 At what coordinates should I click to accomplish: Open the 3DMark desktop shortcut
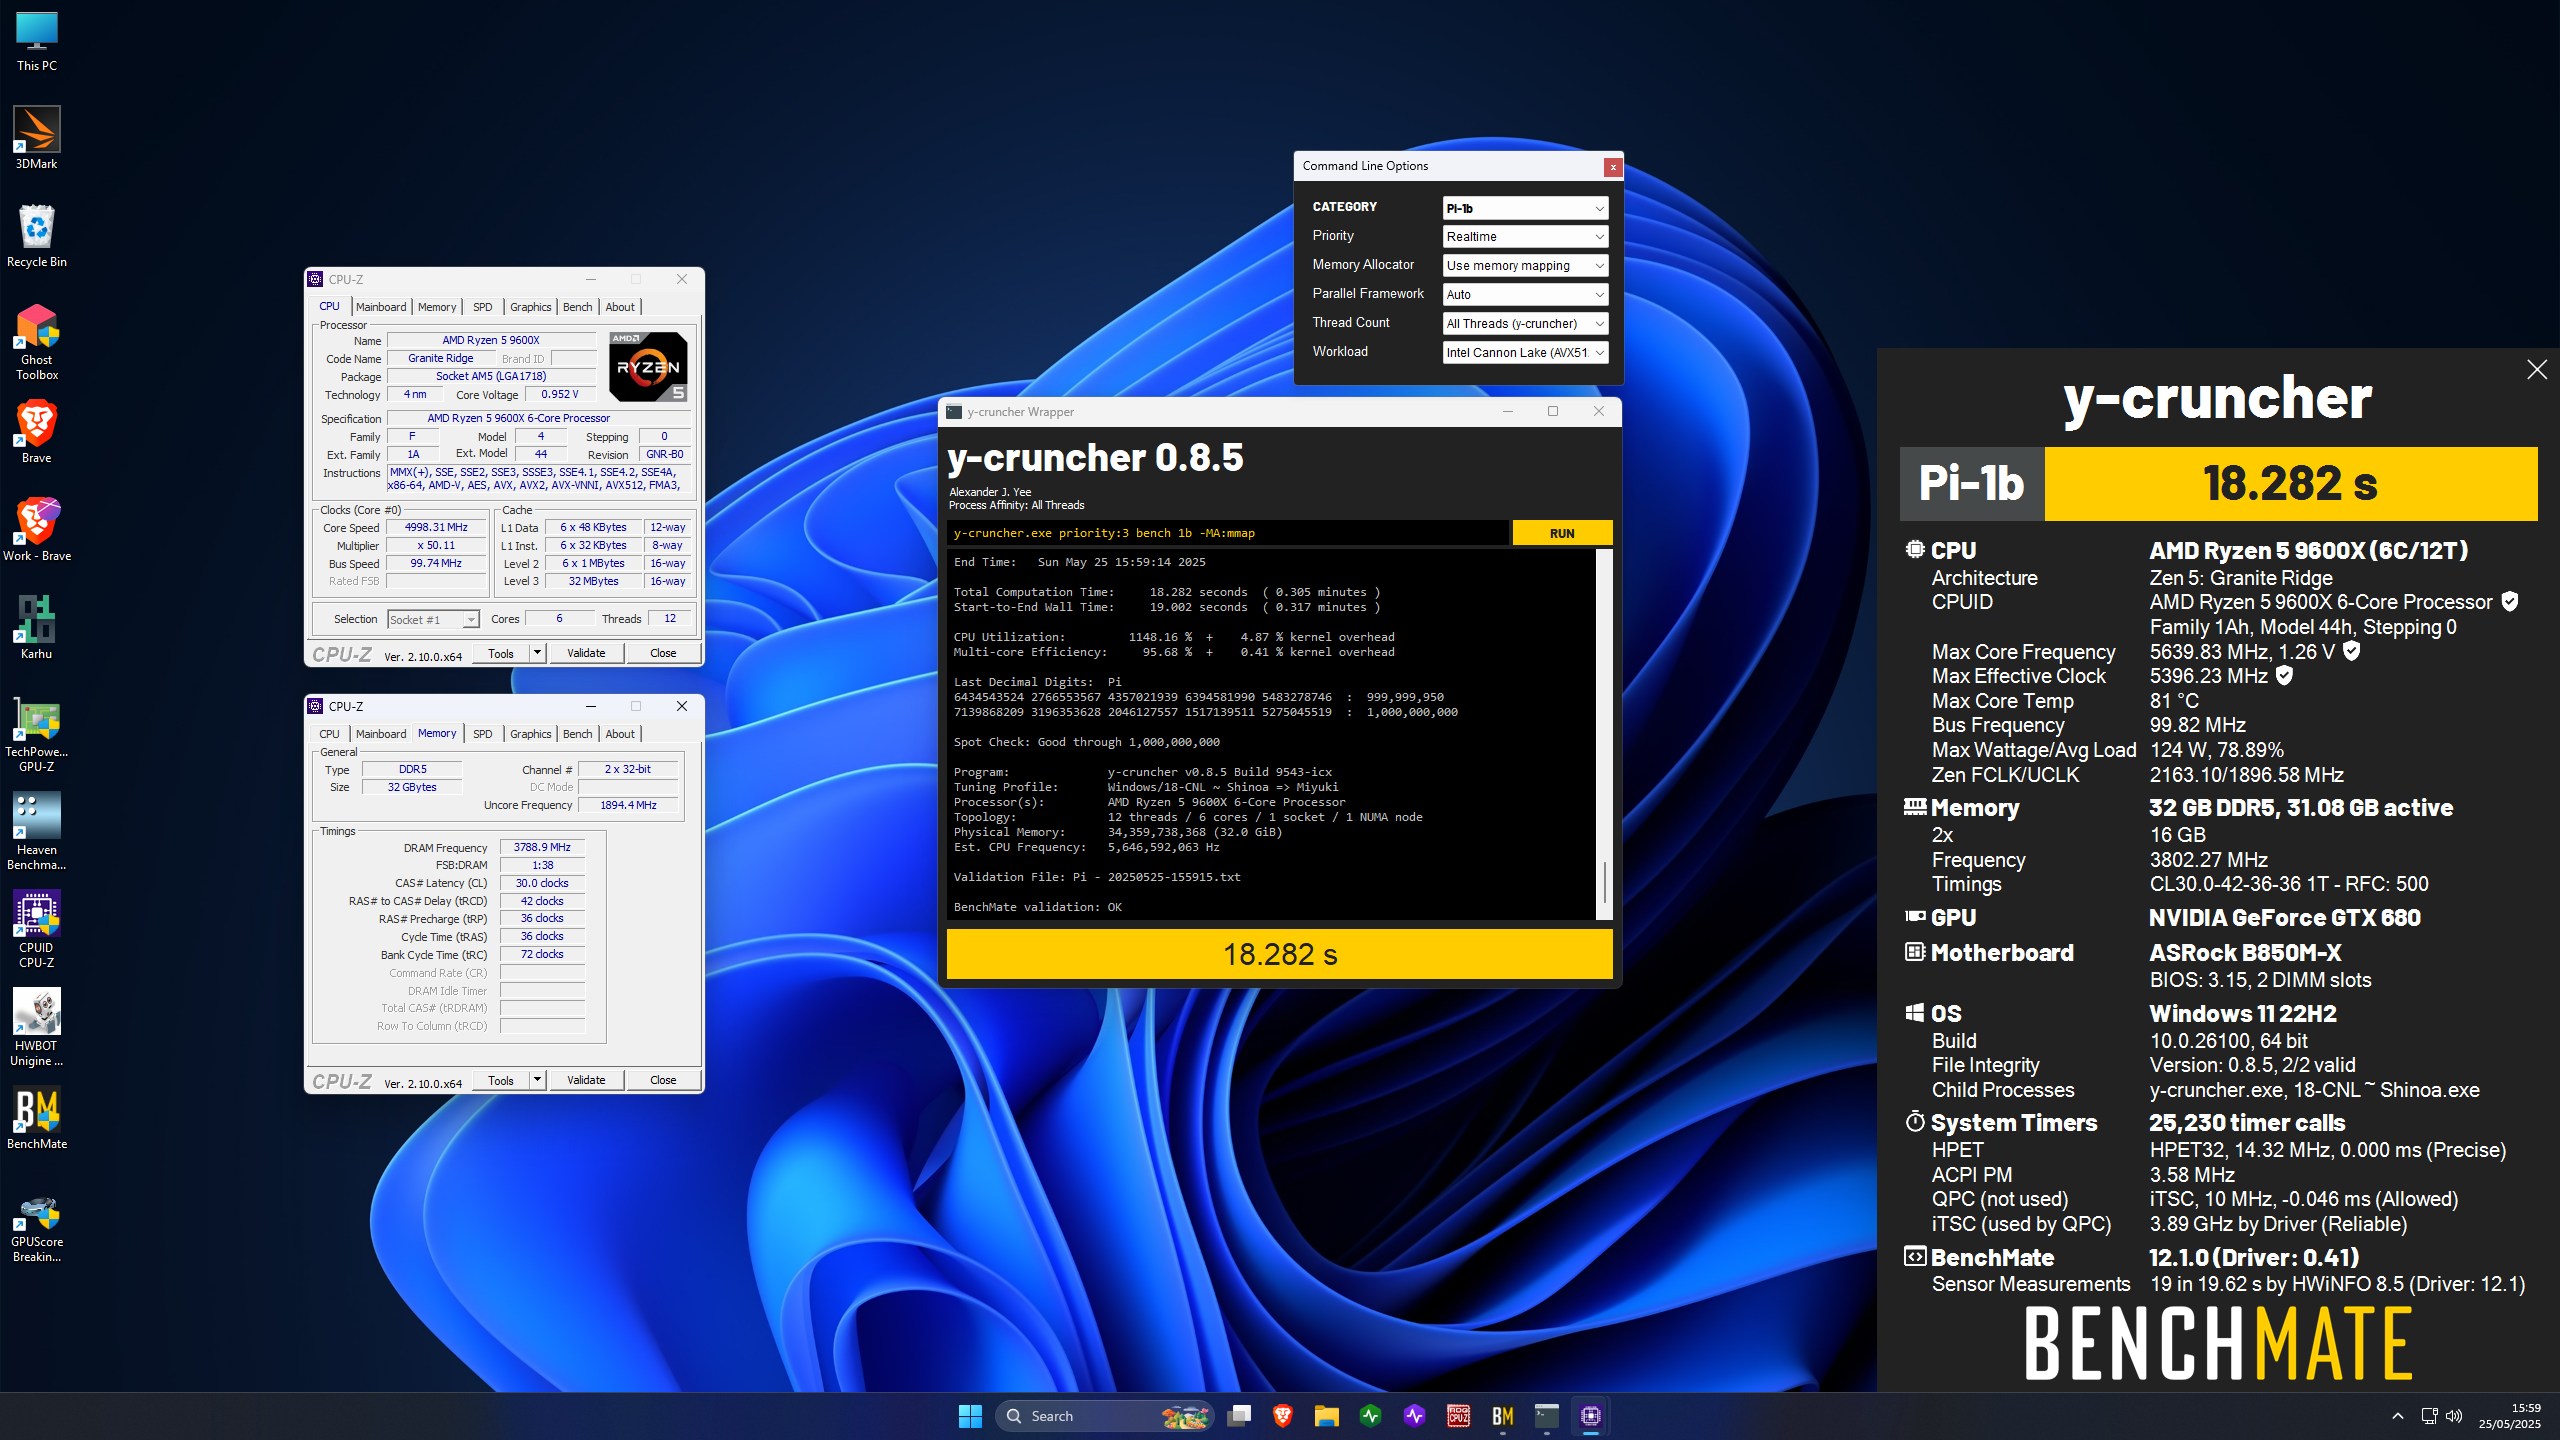pyautogui.click(x=37, y=138)
